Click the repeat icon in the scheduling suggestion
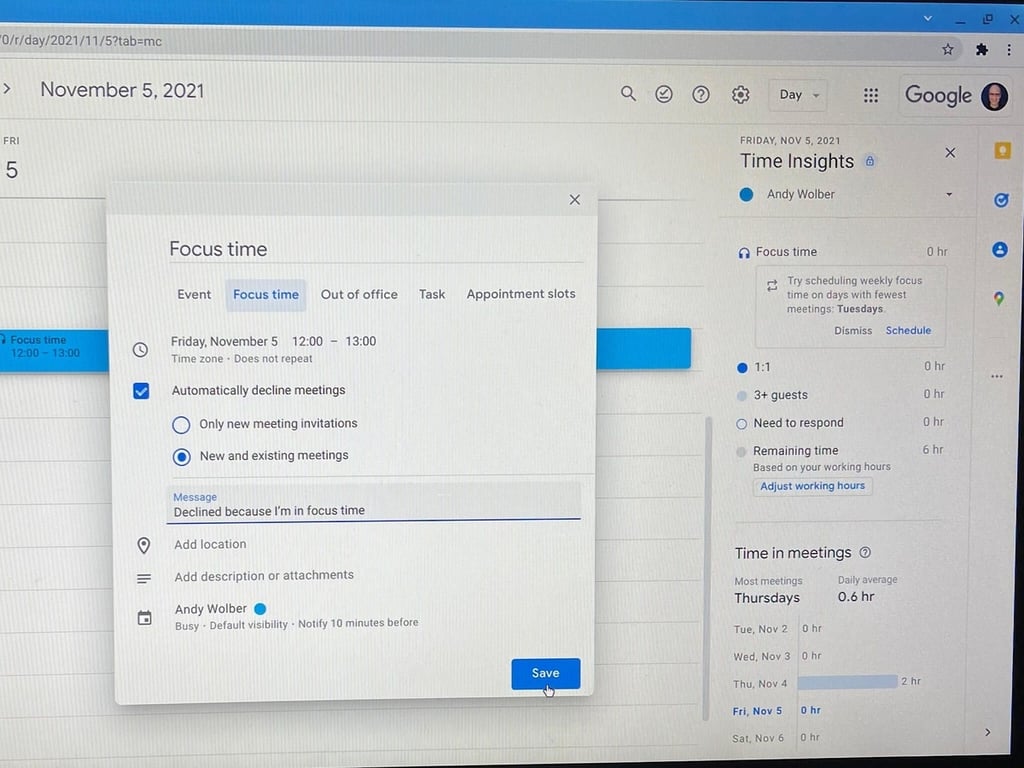Image resolution: width=1024 pixels, height=768 pixels. [x=772, y=285]
